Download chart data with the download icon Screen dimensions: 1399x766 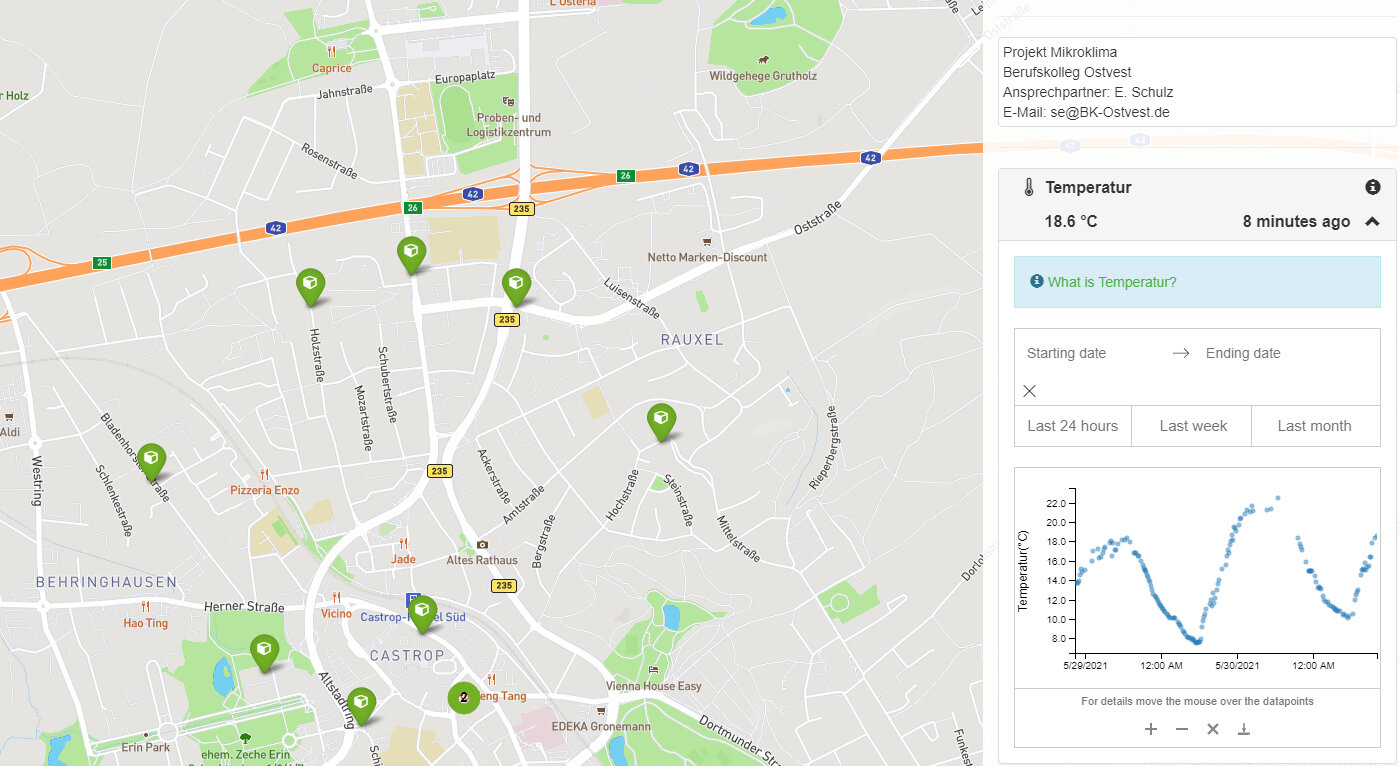click(x=1244, y=729)
